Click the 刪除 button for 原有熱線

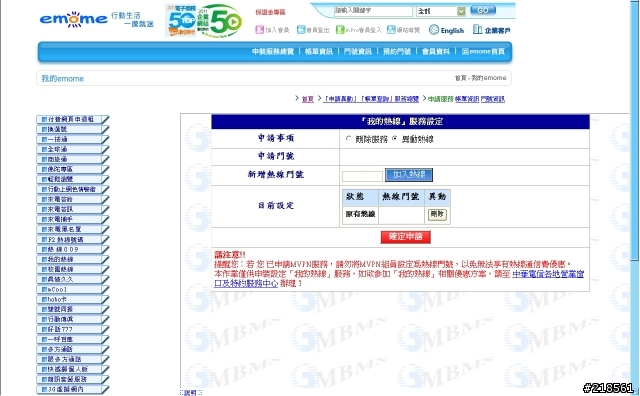[437, 214]
